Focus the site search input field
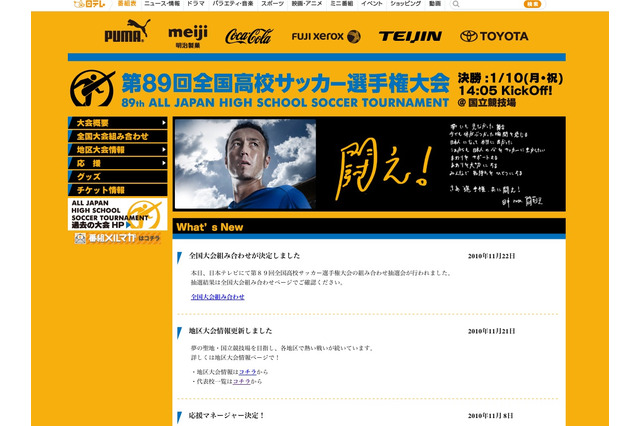The image size is (640, 426). 491,4
